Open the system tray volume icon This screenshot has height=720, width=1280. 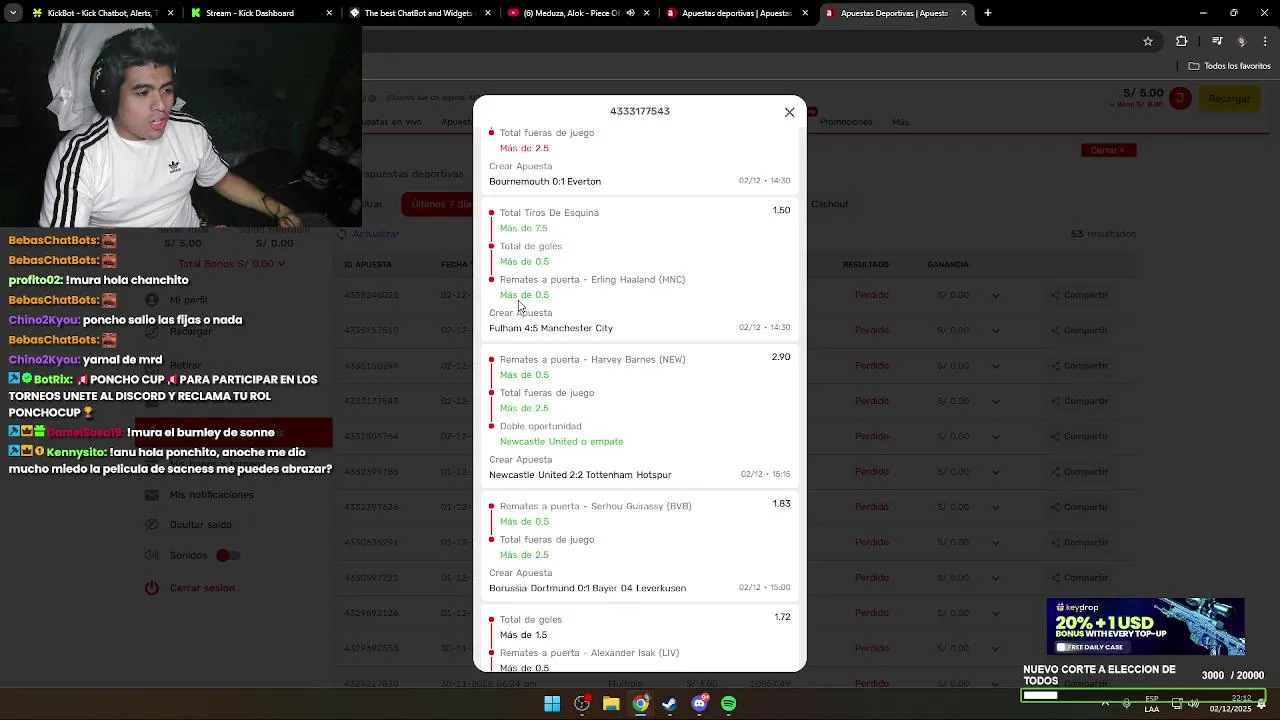[1193, 704]
